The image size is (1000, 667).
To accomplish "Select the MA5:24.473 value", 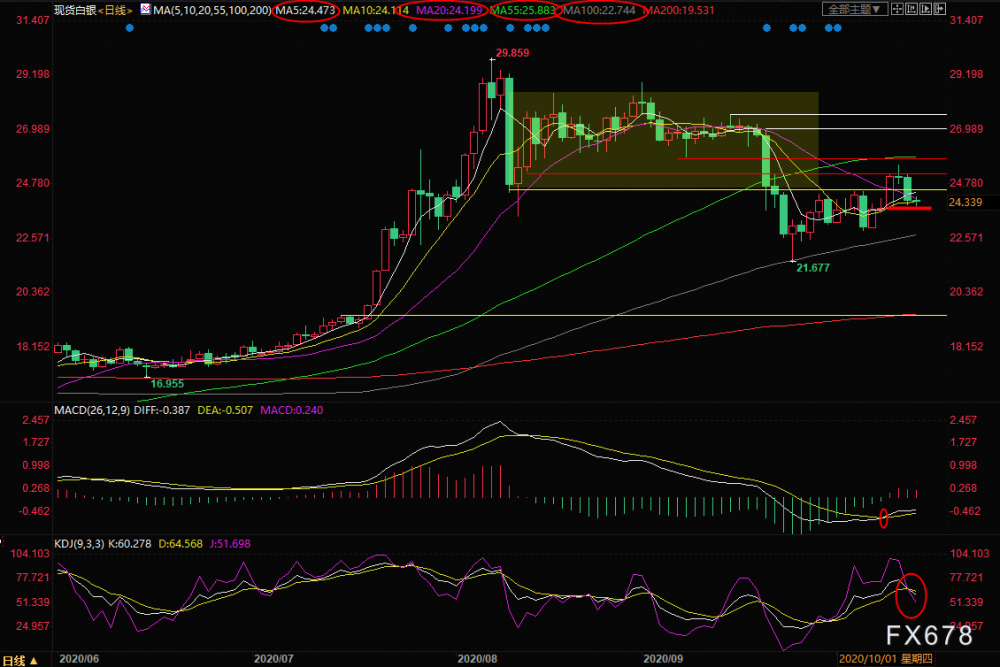I will tap(305, 10).
